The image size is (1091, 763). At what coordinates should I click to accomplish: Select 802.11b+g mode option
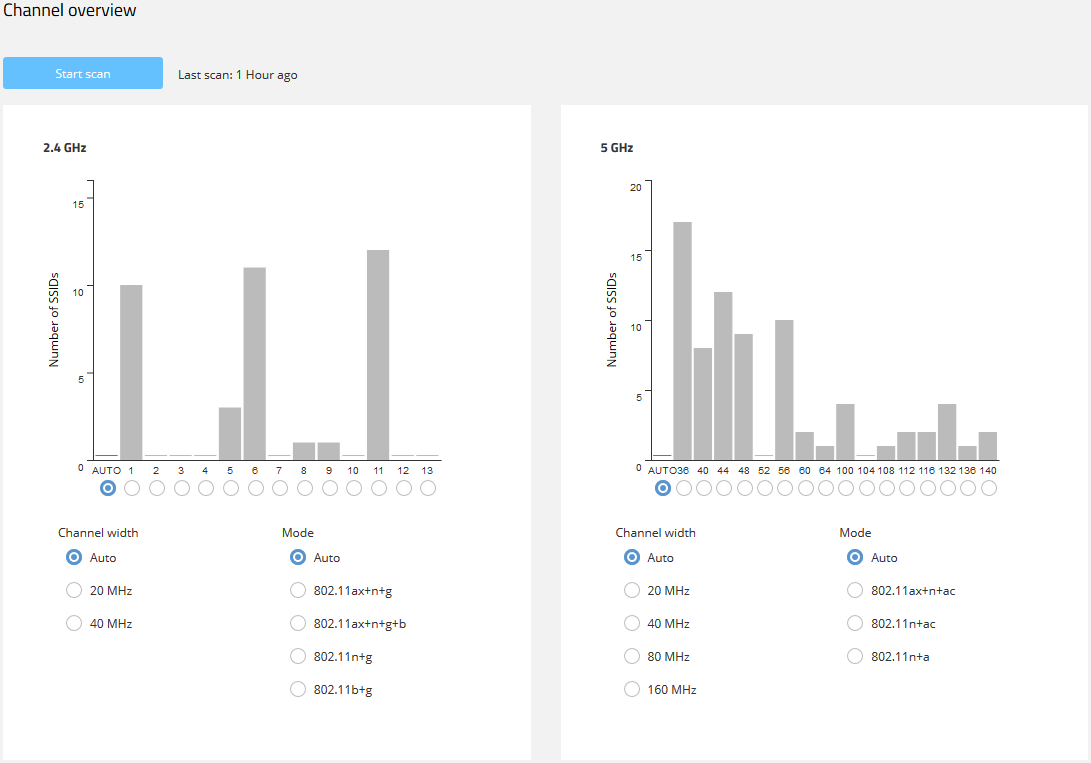pyautogui.click(x=298, y=689)
